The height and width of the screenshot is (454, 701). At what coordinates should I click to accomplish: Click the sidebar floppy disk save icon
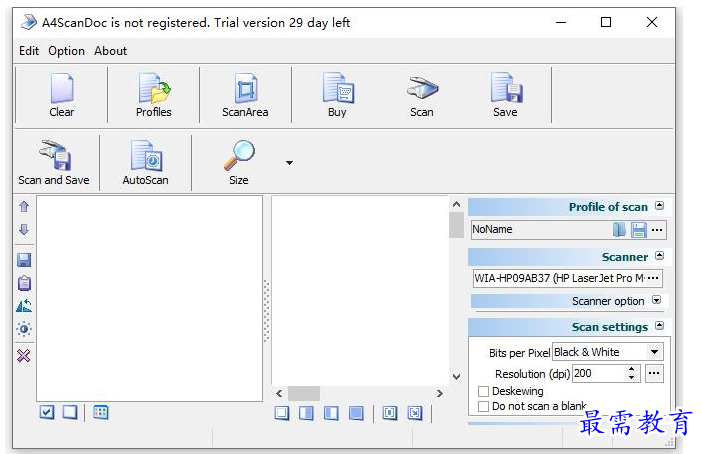point(24,260)
